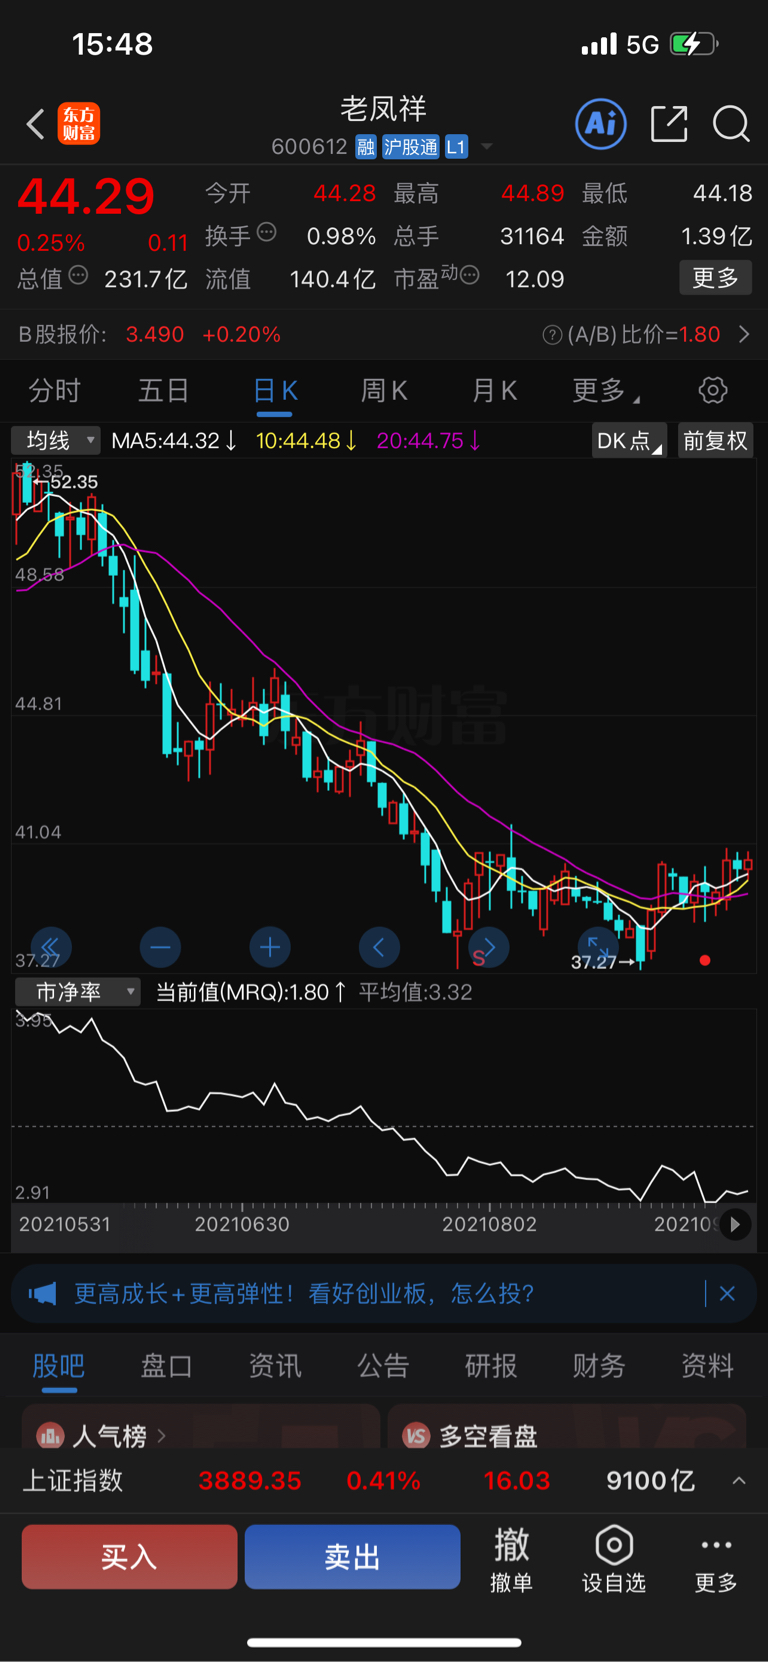The height and width of the screenshot is (1662, 768).
Task: Tap the 东方财富 app logo
Action: [79, 124]
